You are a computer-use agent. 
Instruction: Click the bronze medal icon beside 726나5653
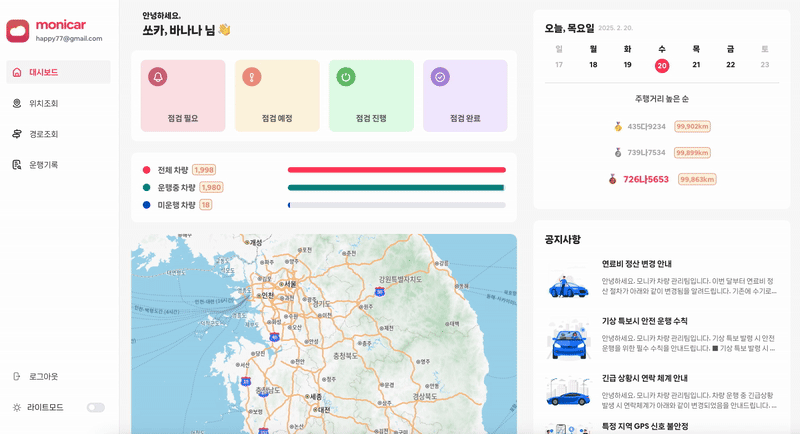tap(612, 179)
